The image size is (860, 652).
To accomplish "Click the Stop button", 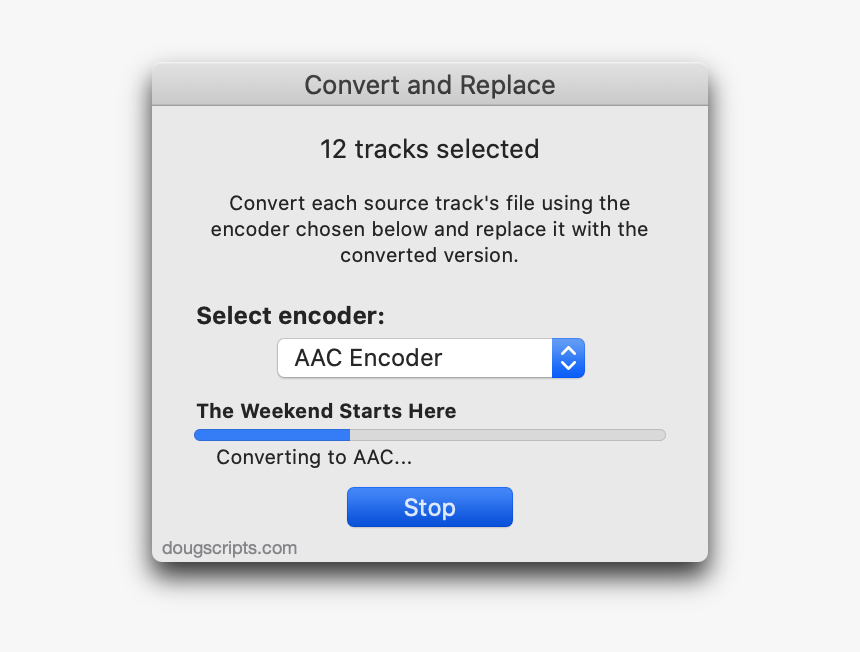I will pos(429,507).
